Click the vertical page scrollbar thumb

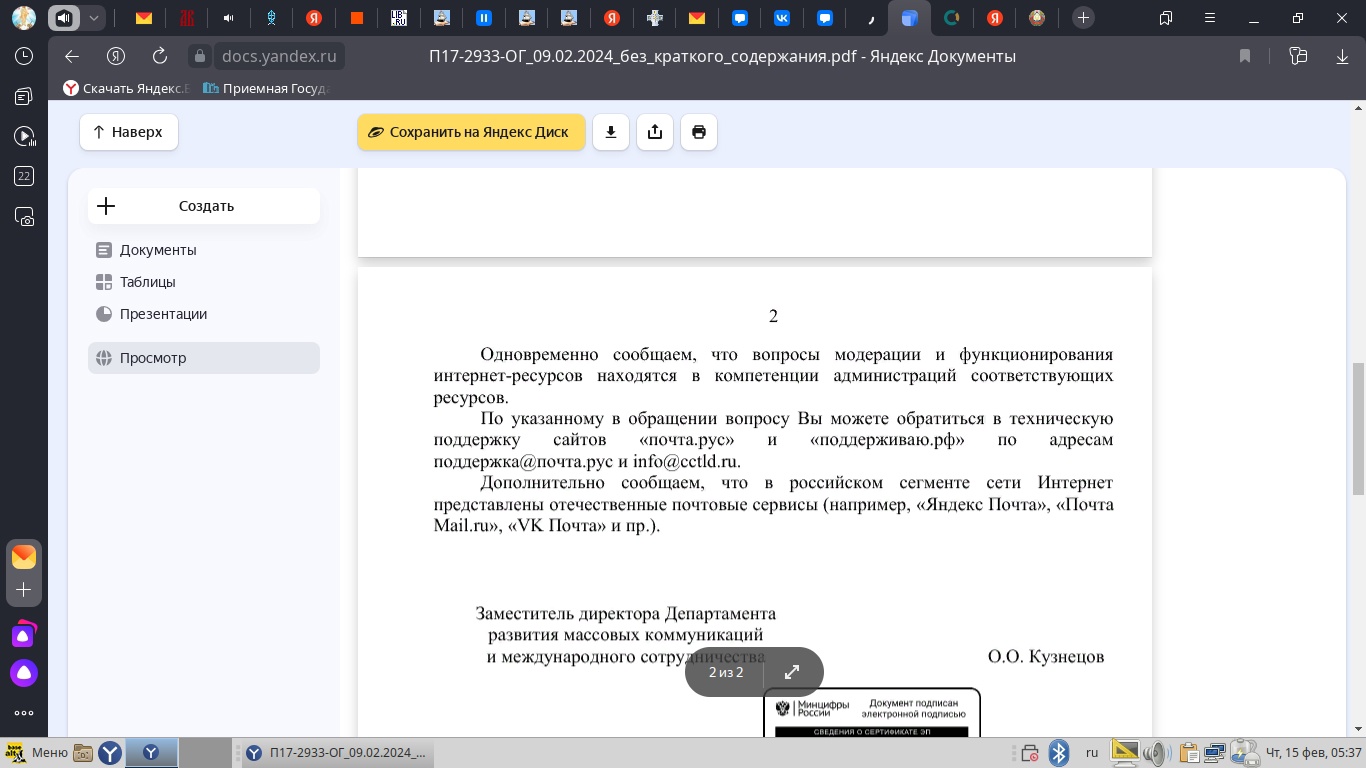pos(1358,429)
